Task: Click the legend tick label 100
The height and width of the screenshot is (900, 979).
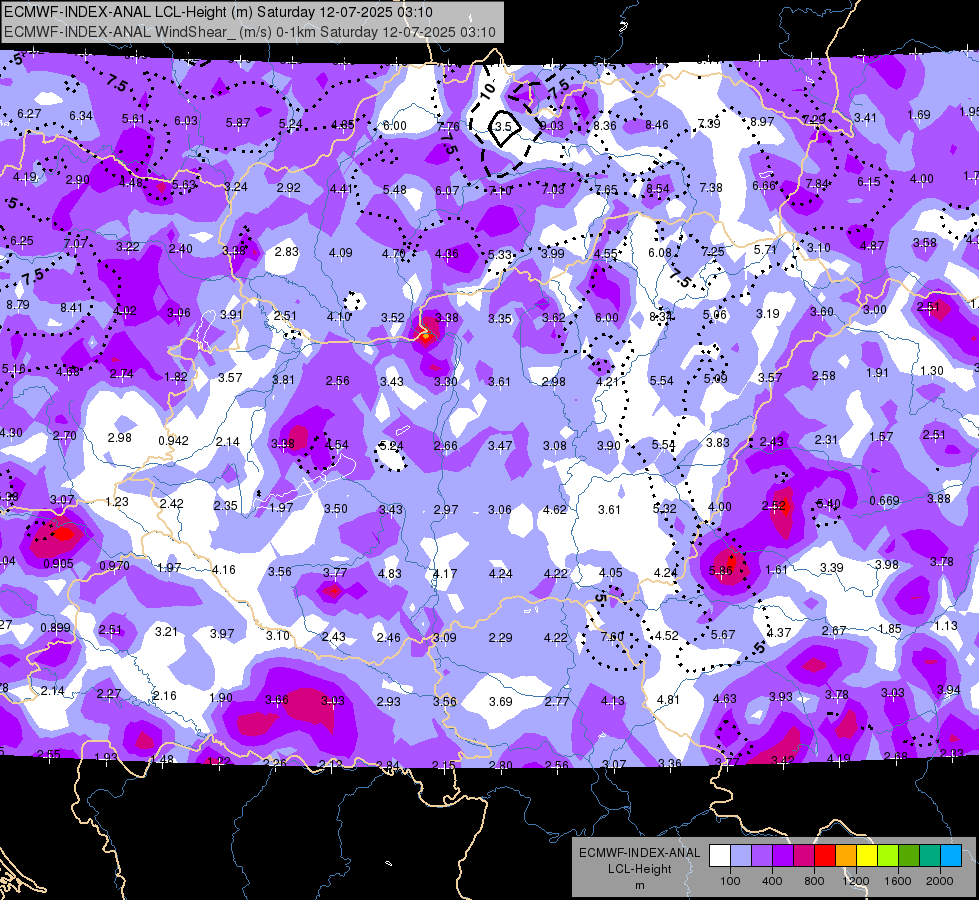Action: 730,881
